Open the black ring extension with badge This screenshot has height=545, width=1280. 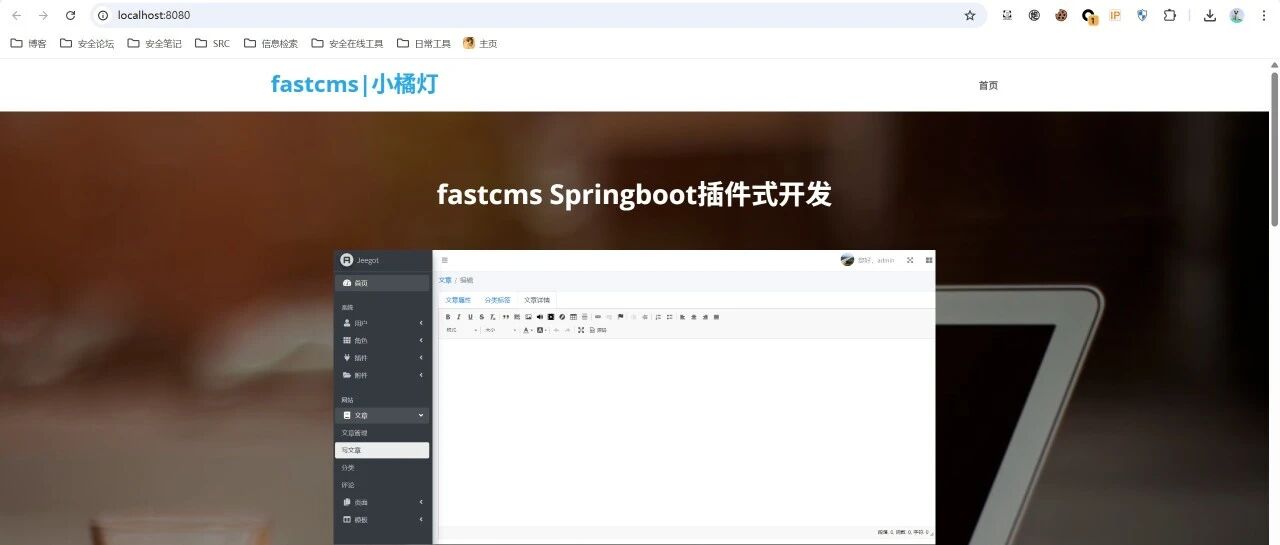(x=1089, y=16)
